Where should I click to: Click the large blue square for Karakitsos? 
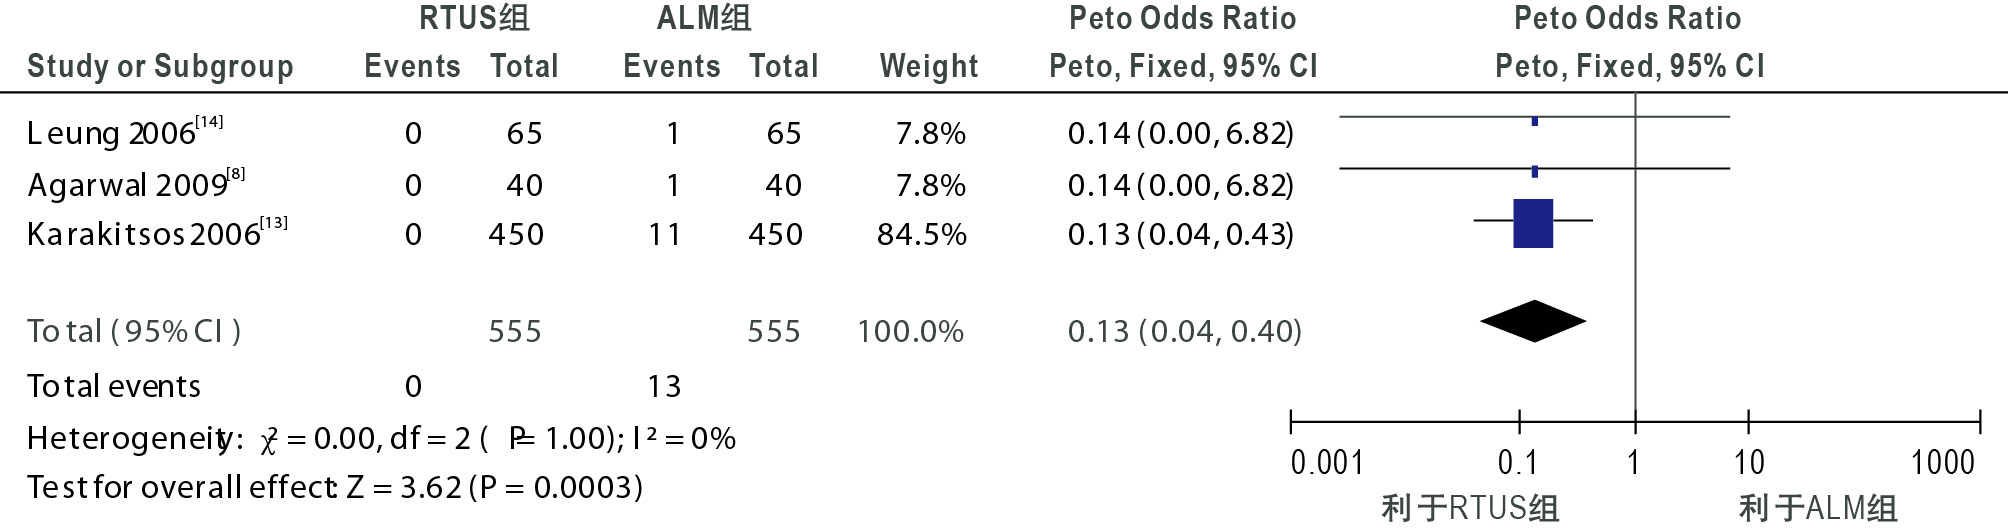(x=1533, y=223)
